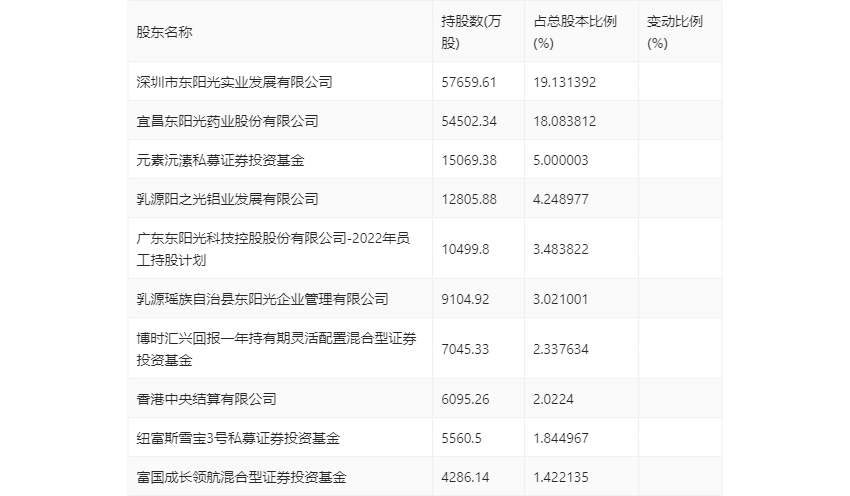Click the percentage 1.844967
The height and width of the screenshot is (496, 850).
[561, 438]
